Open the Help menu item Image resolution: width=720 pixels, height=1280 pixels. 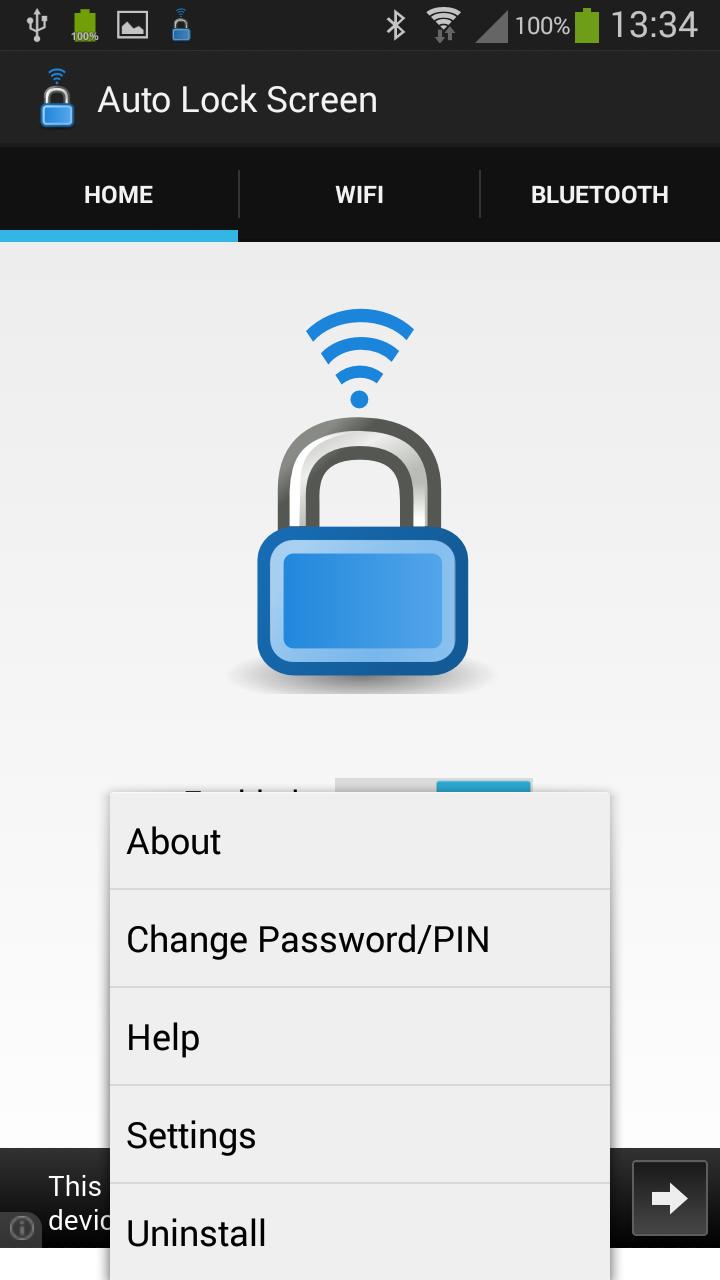360,1037
